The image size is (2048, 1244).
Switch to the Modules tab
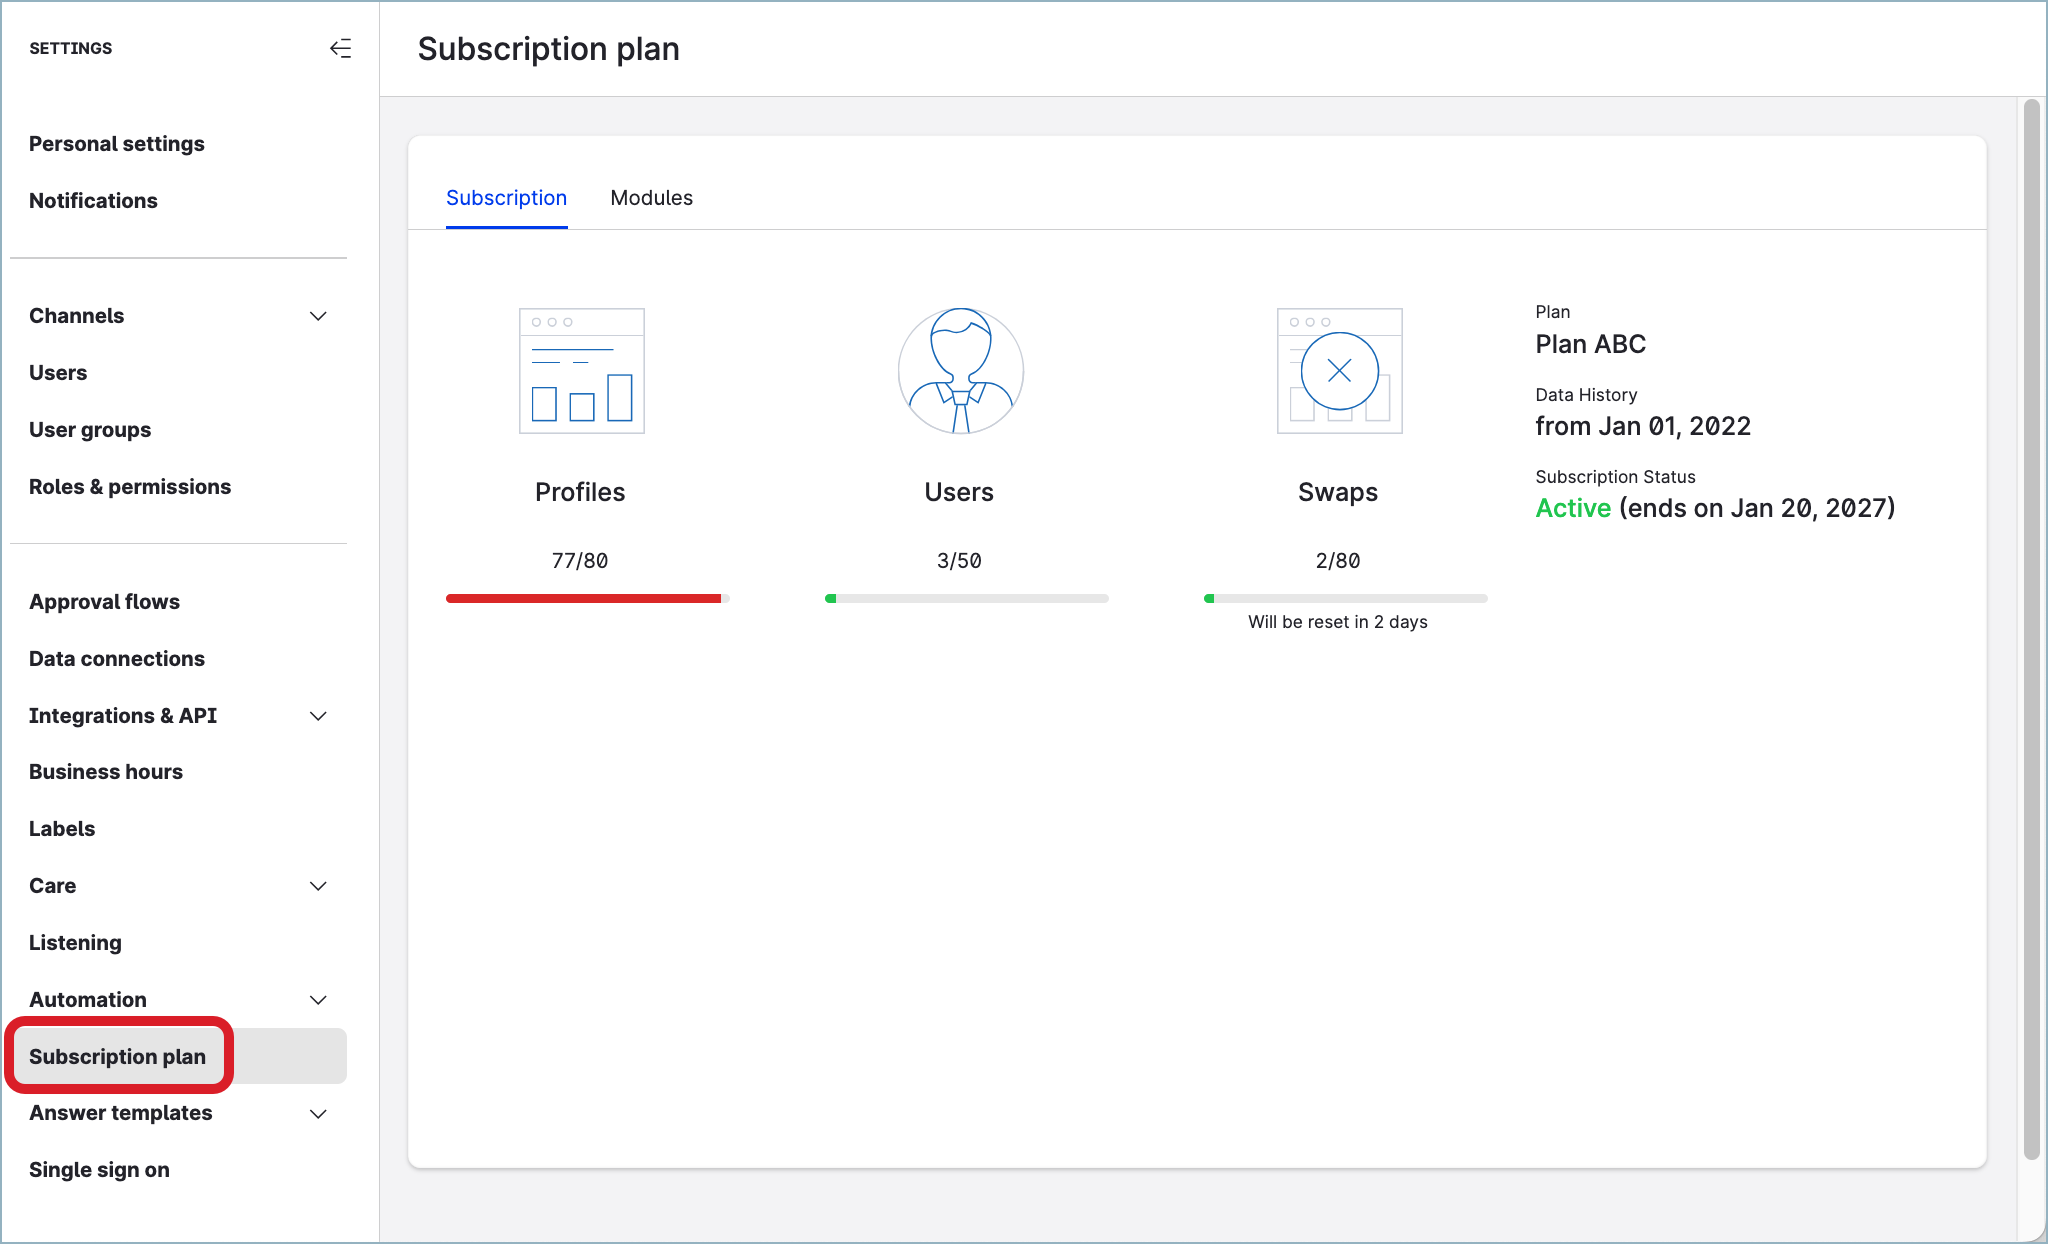tap(651, 198)
